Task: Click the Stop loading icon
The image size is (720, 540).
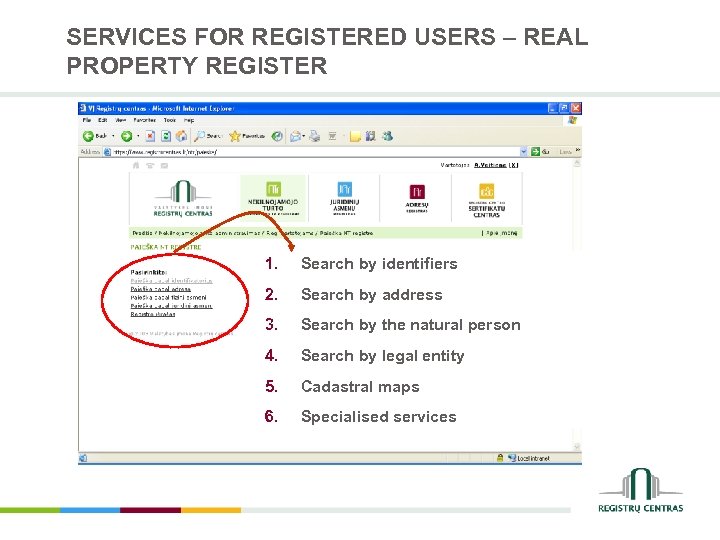Action: pyautogui.click(x=151, y=136)
